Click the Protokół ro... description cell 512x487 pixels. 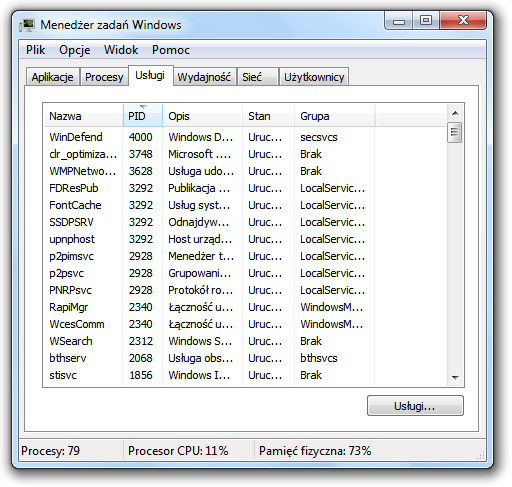tap(201, 290)
